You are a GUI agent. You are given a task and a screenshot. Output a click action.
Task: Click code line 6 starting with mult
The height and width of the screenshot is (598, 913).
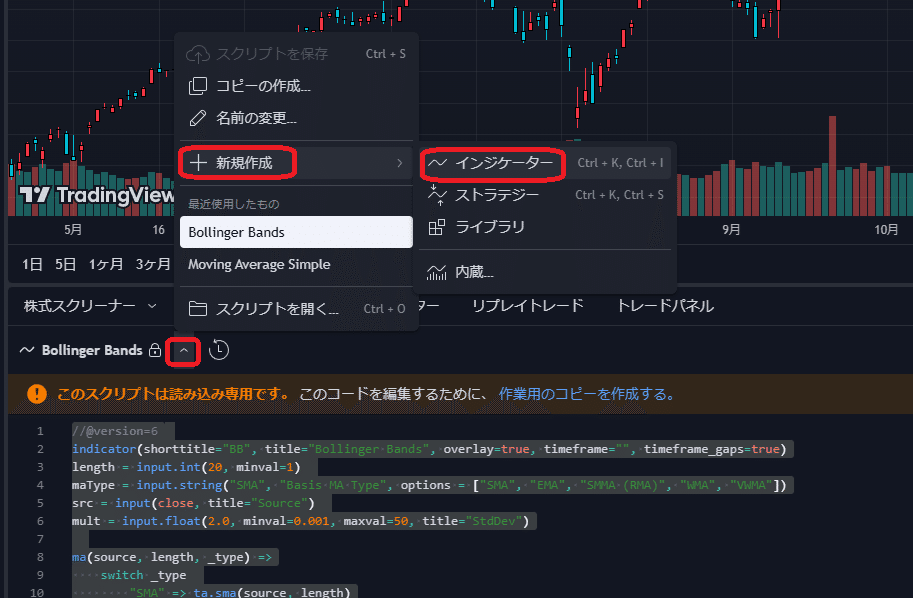(300, 521)
